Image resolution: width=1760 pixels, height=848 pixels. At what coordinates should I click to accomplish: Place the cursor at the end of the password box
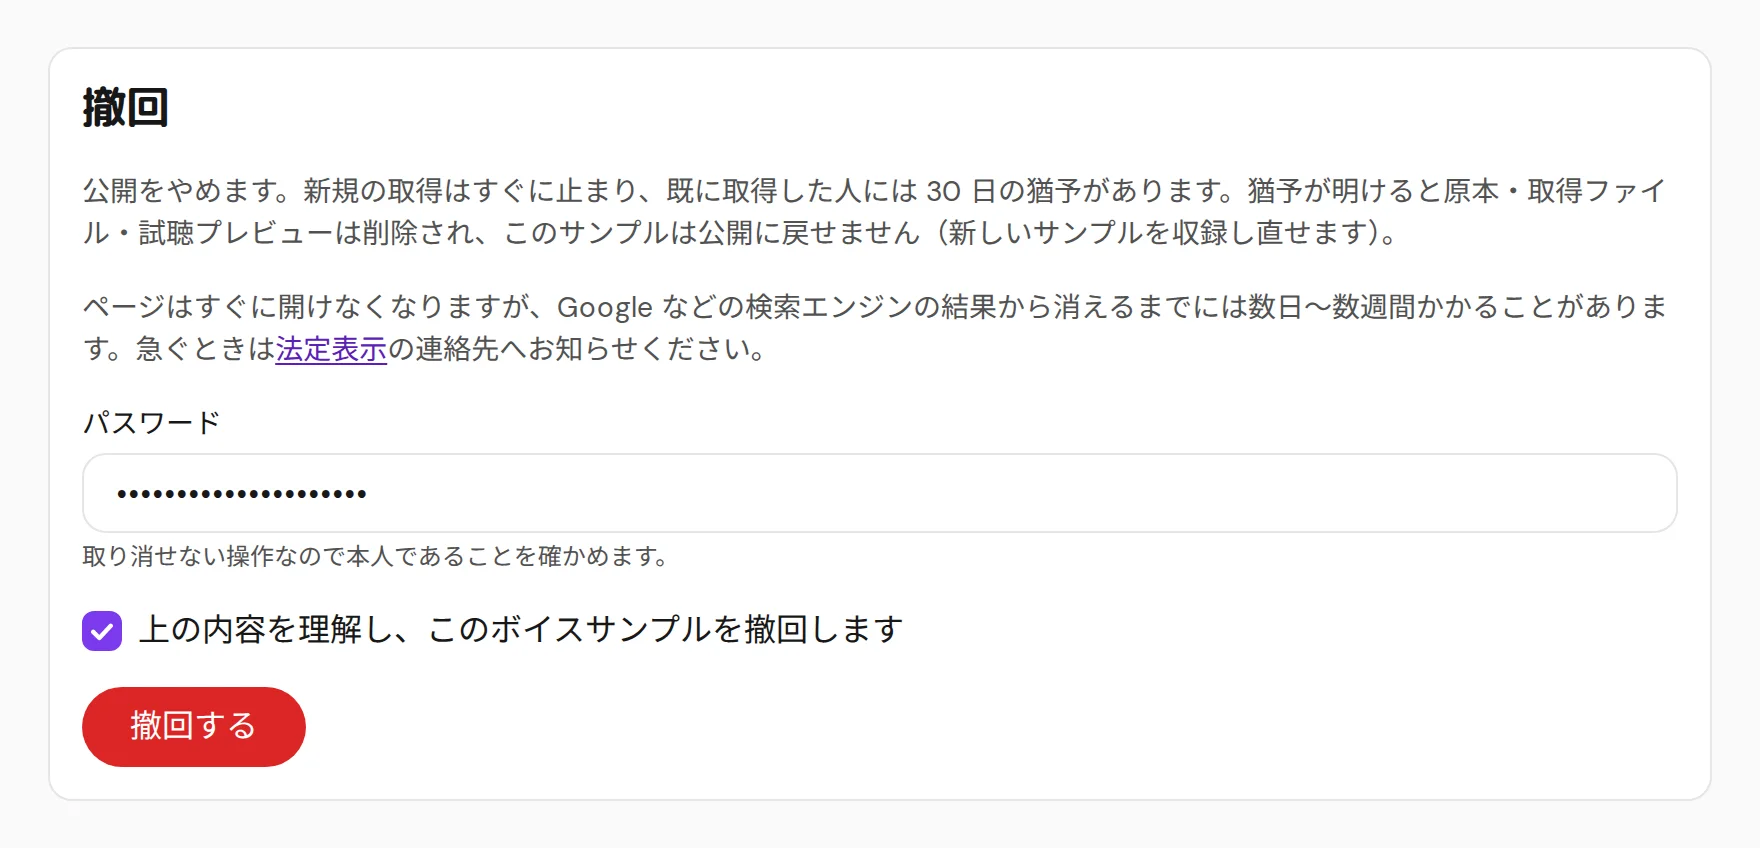click(x=1640, y=493)
